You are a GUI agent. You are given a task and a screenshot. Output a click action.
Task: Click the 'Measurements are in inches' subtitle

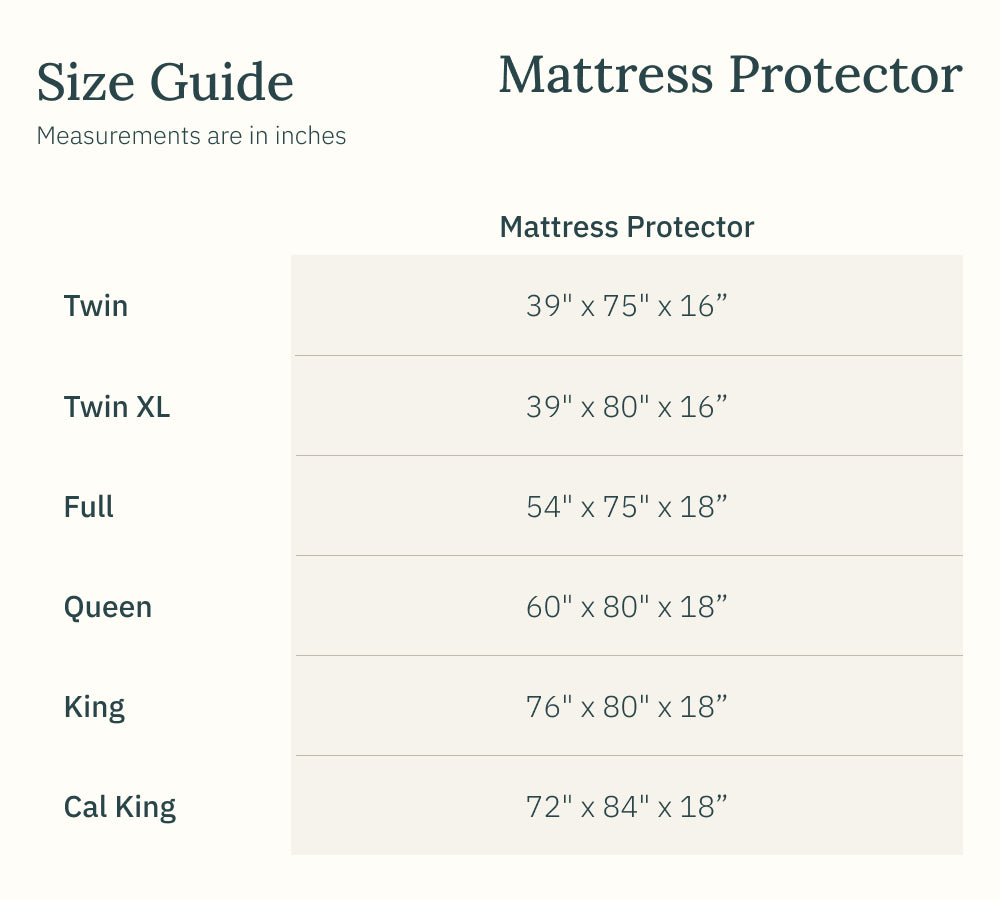[191, 135]
